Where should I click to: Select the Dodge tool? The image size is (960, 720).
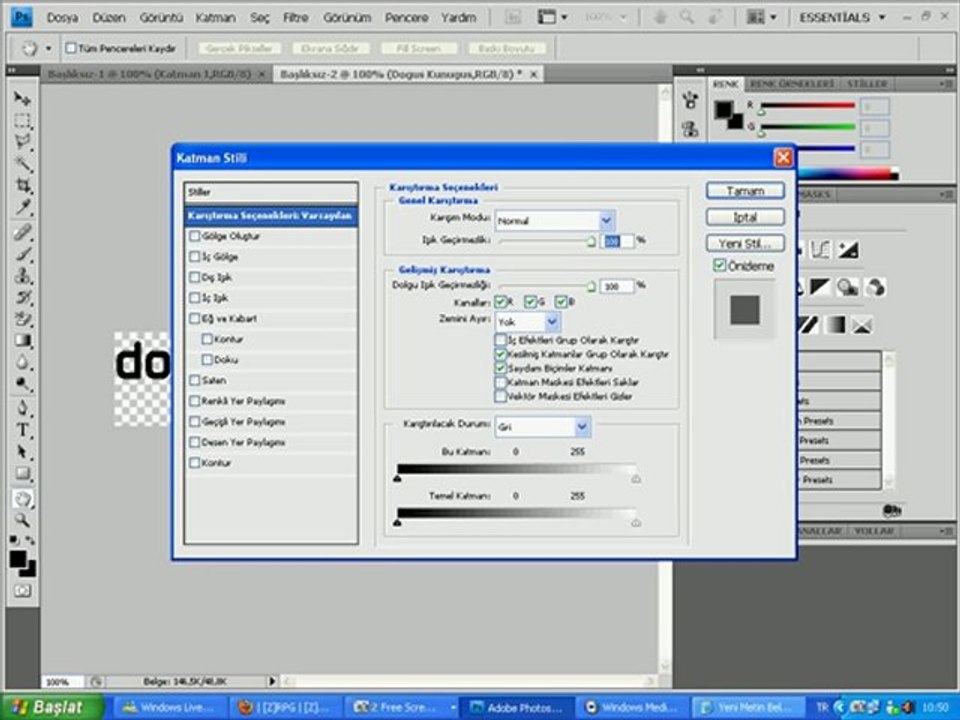pos(22,384)
